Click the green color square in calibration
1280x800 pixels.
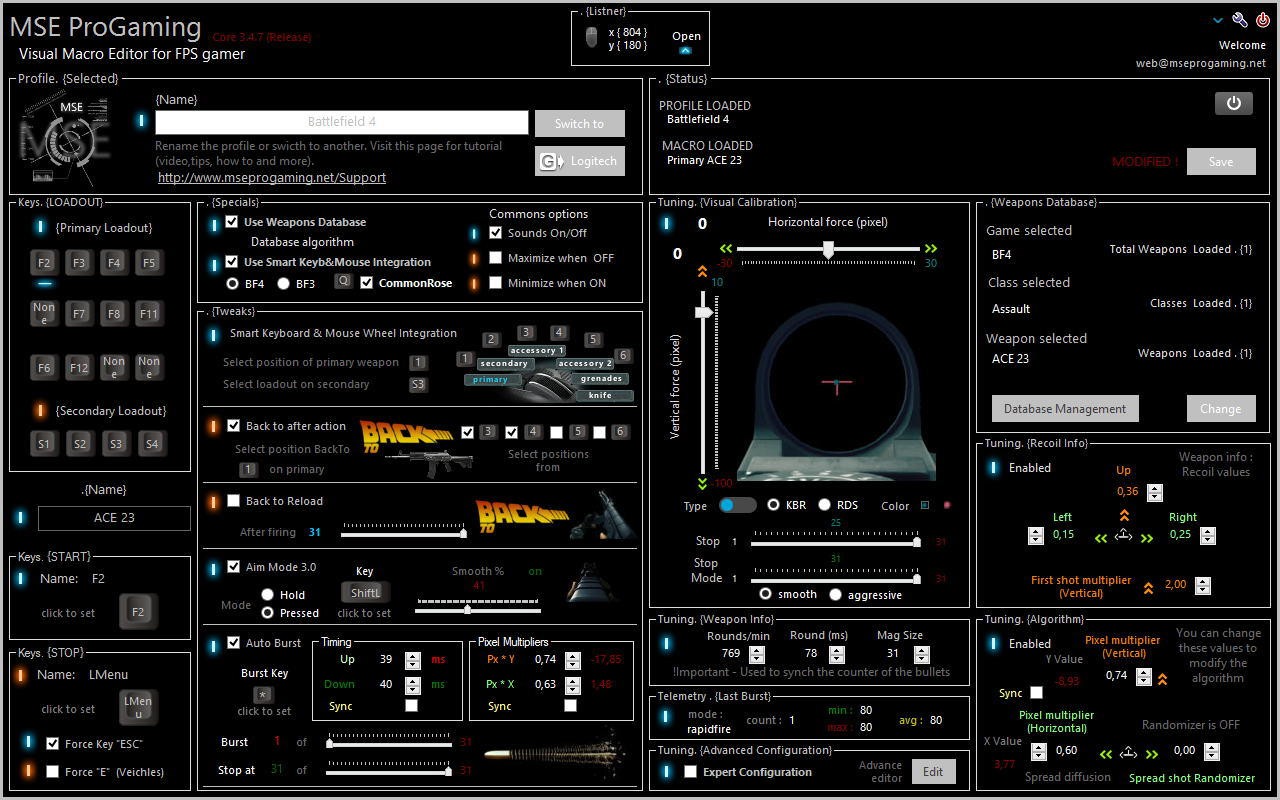pos(925,506)
